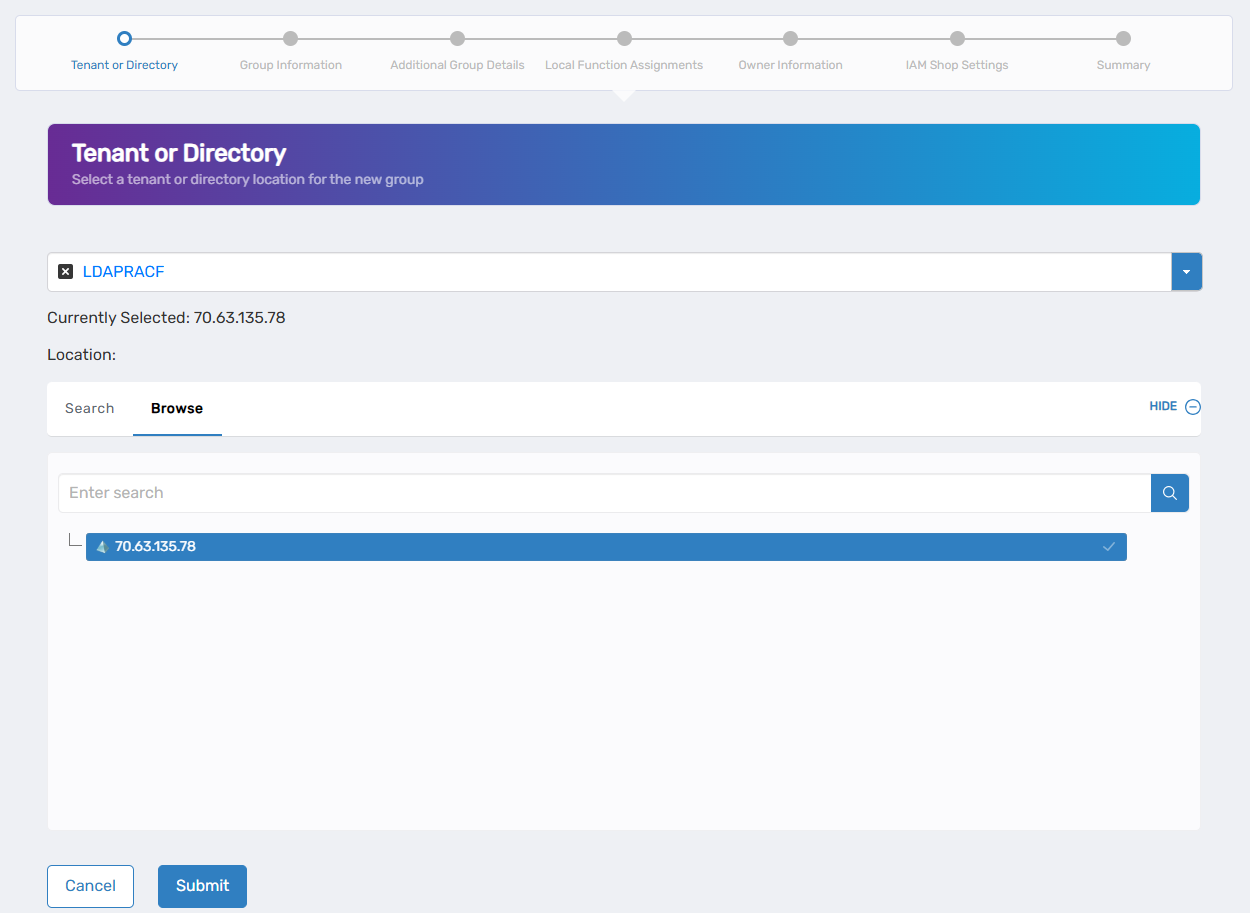Collapse the browse panel via HIDE
1250x913 pixels.
(1162, 406)
